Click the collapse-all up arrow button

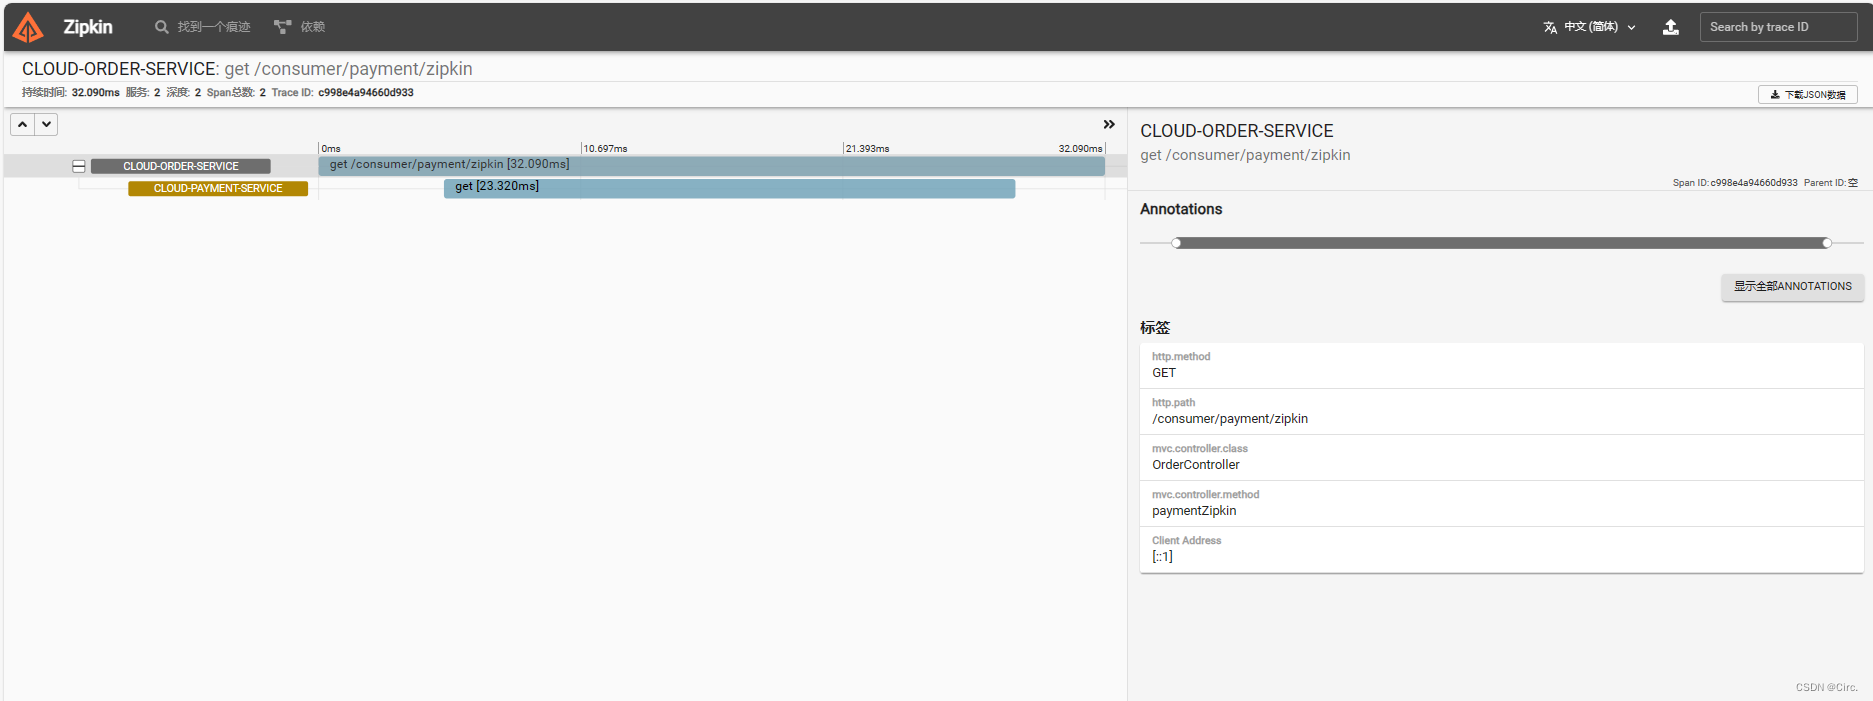coord(22,124)
